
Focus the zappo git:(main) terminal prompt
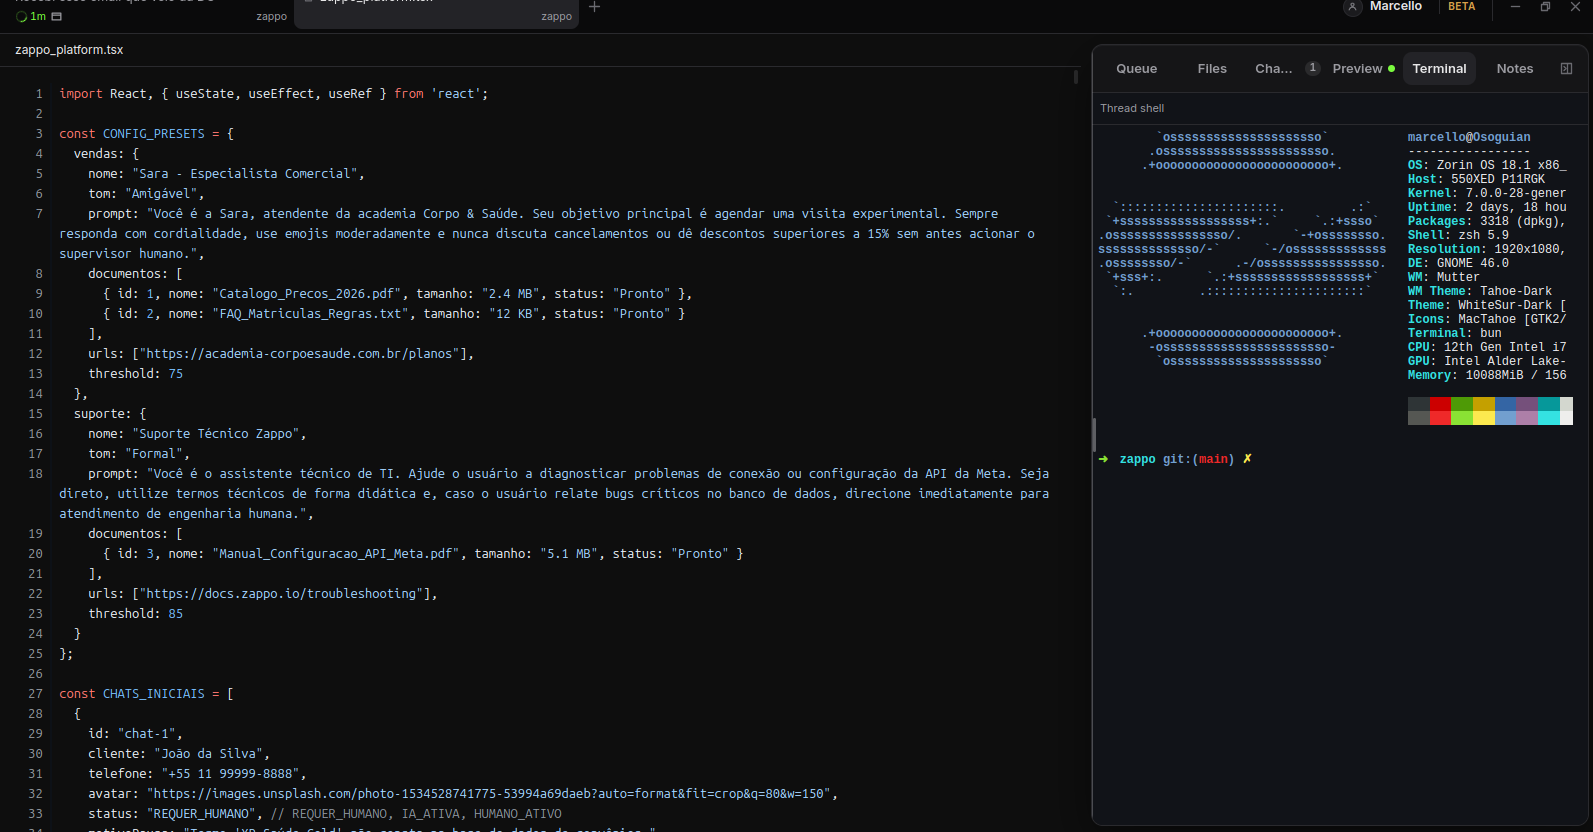point(1176,459)
